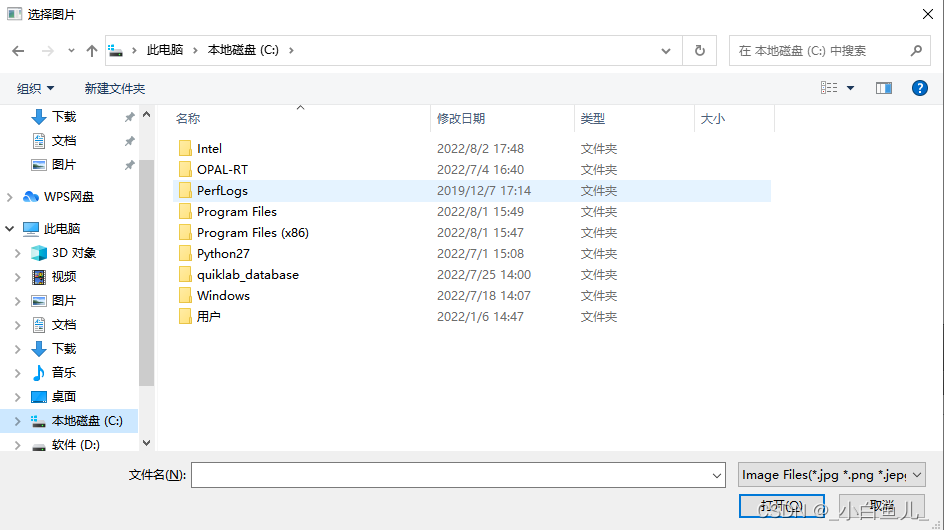This screenshot has width=944, height=530.
Task: Create a folder with 新建文件夹
Action: click(x=115, y=89)
